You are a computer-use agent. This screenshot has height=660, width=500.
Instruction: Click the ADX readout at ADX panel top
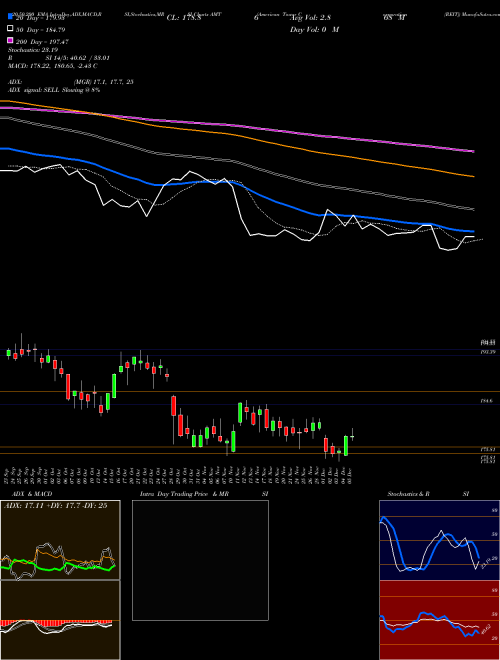pos(55,506)
